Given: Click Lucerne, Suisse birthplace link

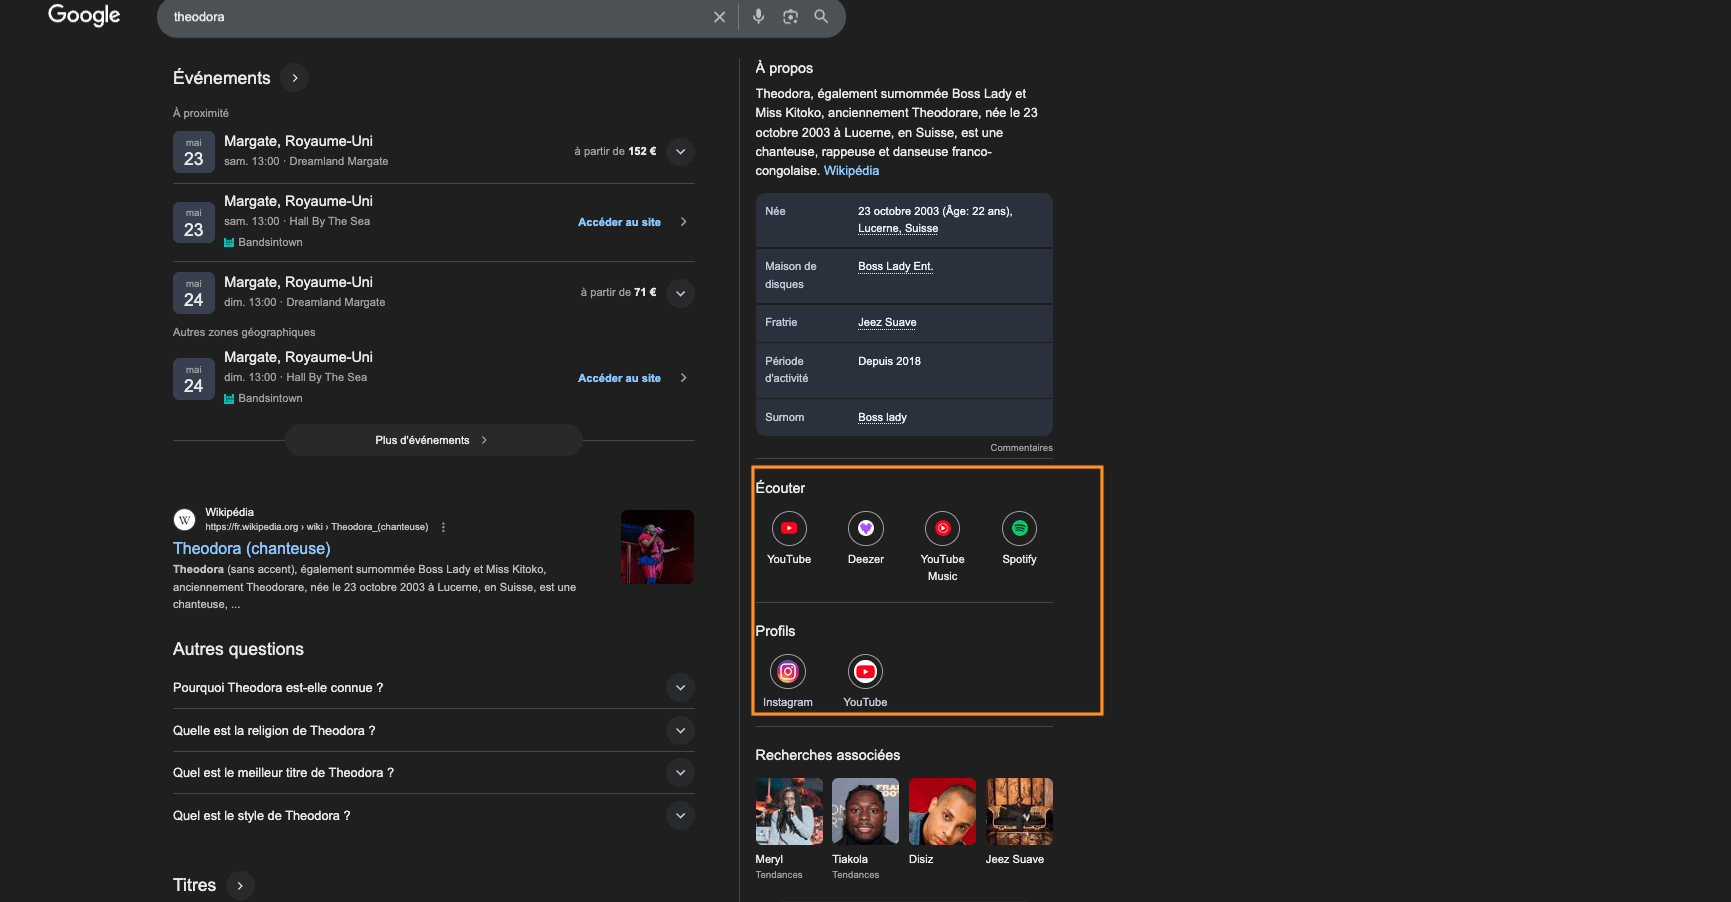Looking at the screenshot, I should [898, 228].
